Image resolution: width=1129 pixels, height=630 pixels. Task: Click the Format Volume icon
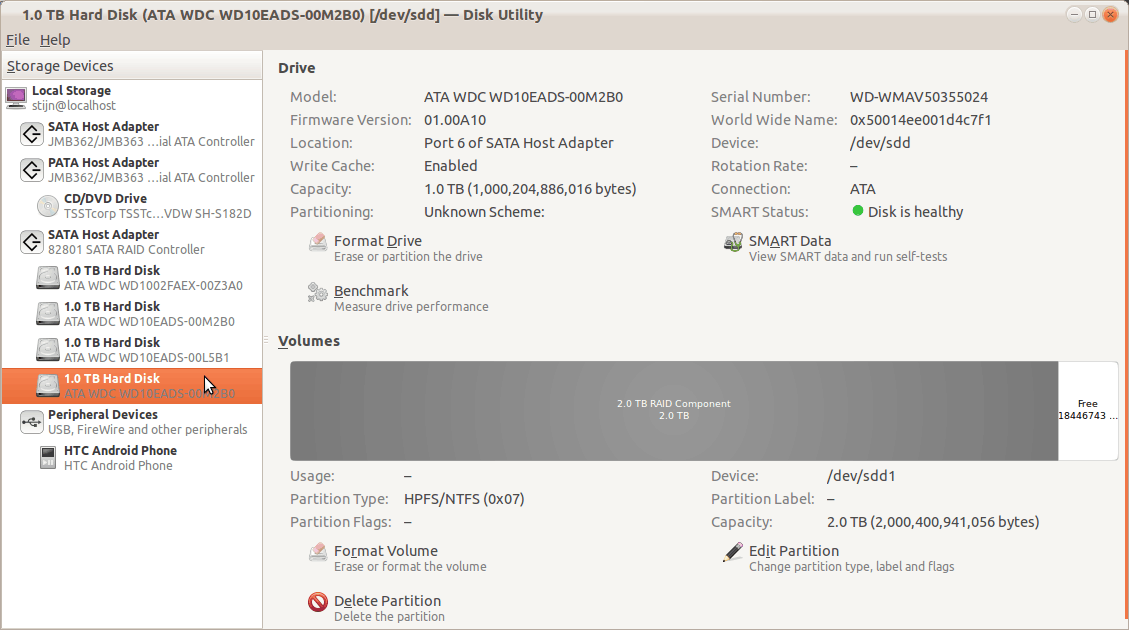click(x=318, y=552)
